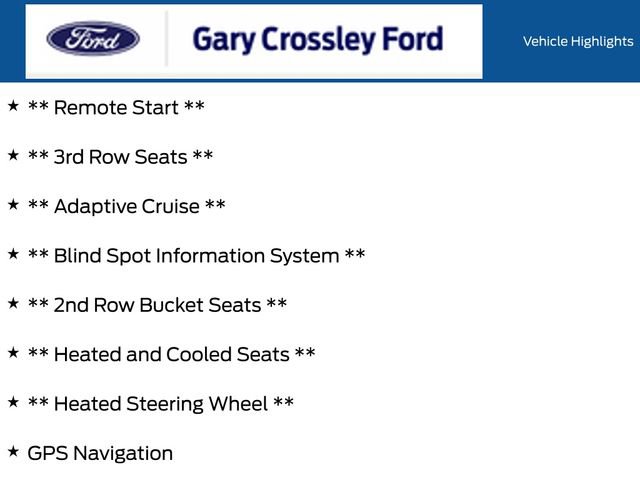Select the 3rd Row Seats feature text
This screenshot has height=480, width=640.
click(x=120, y=157)
